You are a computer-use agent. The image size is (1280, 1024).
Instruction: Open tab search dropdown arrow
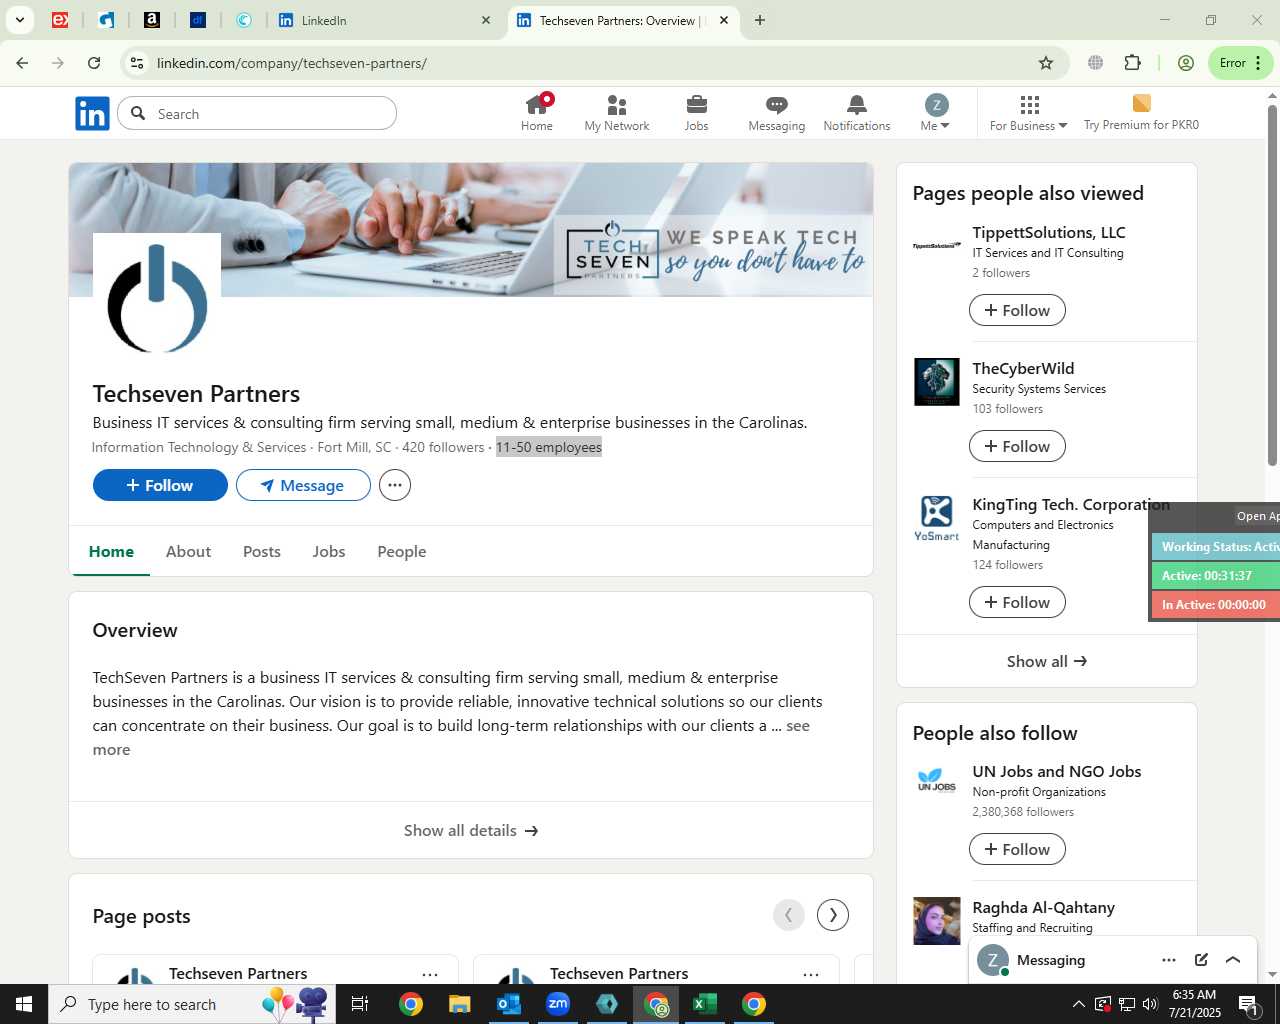19,20
